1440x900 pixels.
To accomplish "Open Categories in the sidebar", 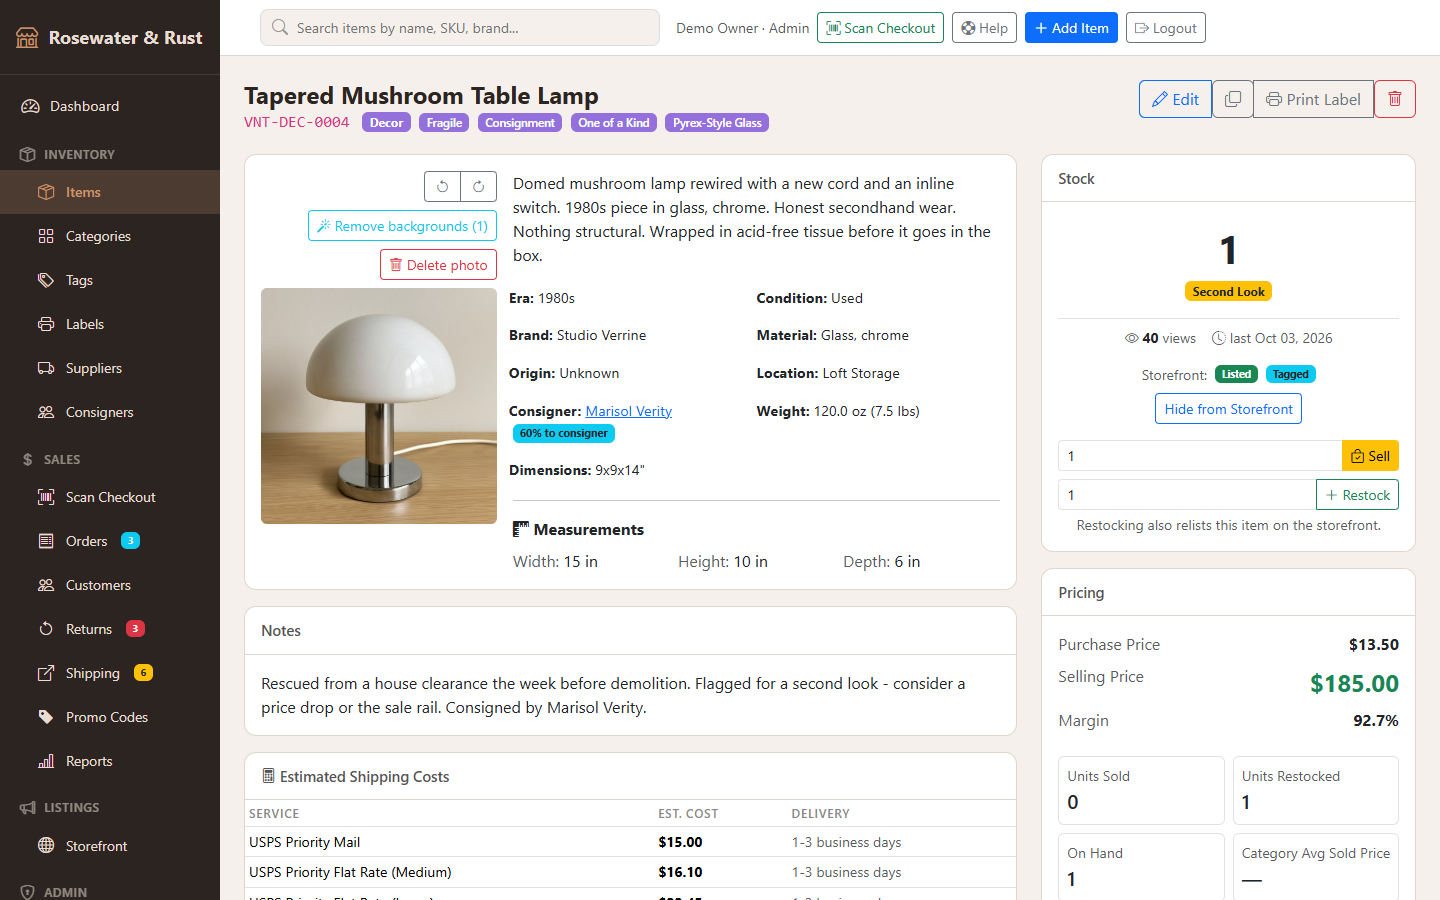I will coord(110,236).
